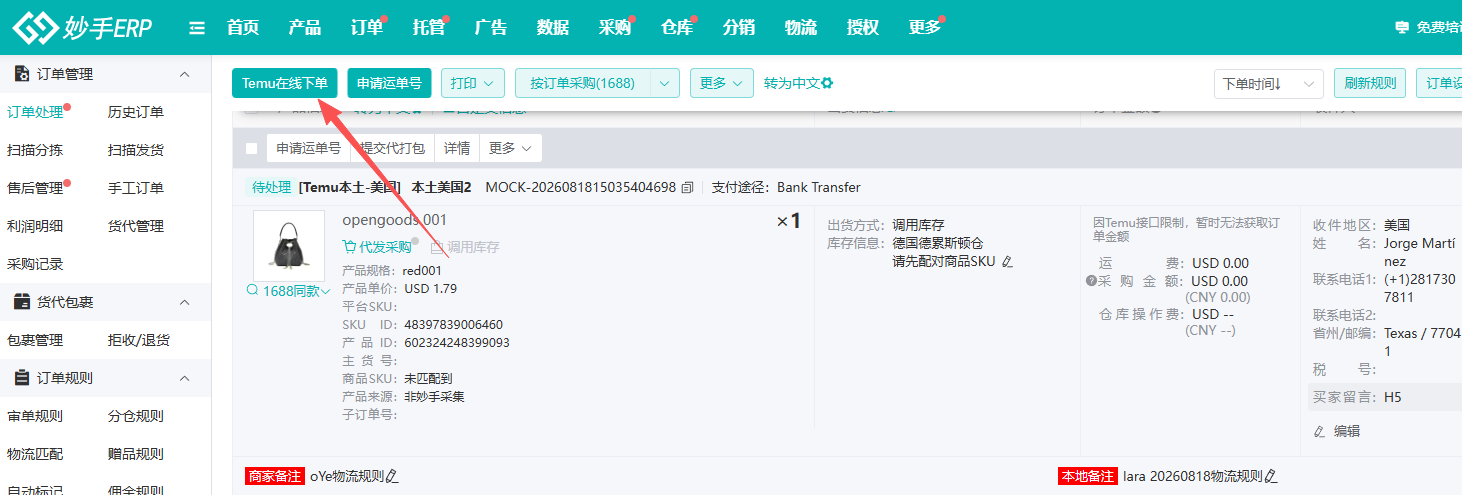Click the 代发采购 link
1462x495 pixels.
377,246
